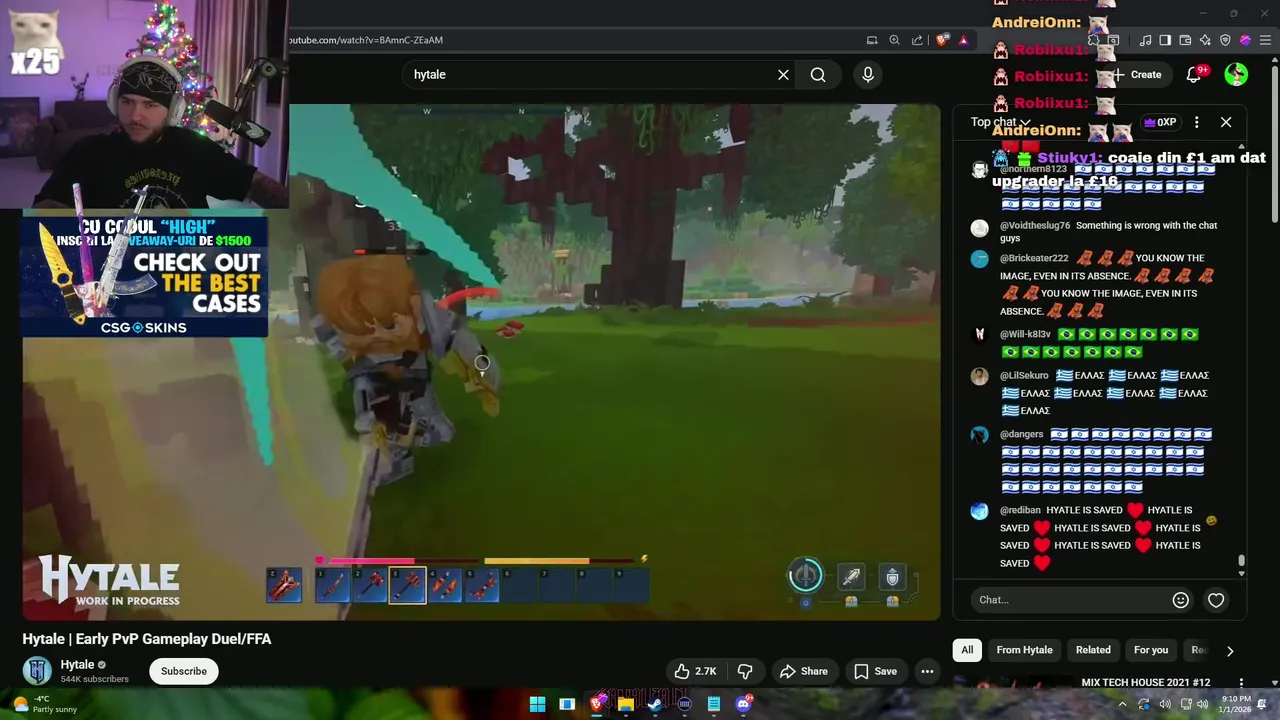This screenshot has width=1280, height=720.
Task: Open Brave VPN shield icon
Action: 1225,40
